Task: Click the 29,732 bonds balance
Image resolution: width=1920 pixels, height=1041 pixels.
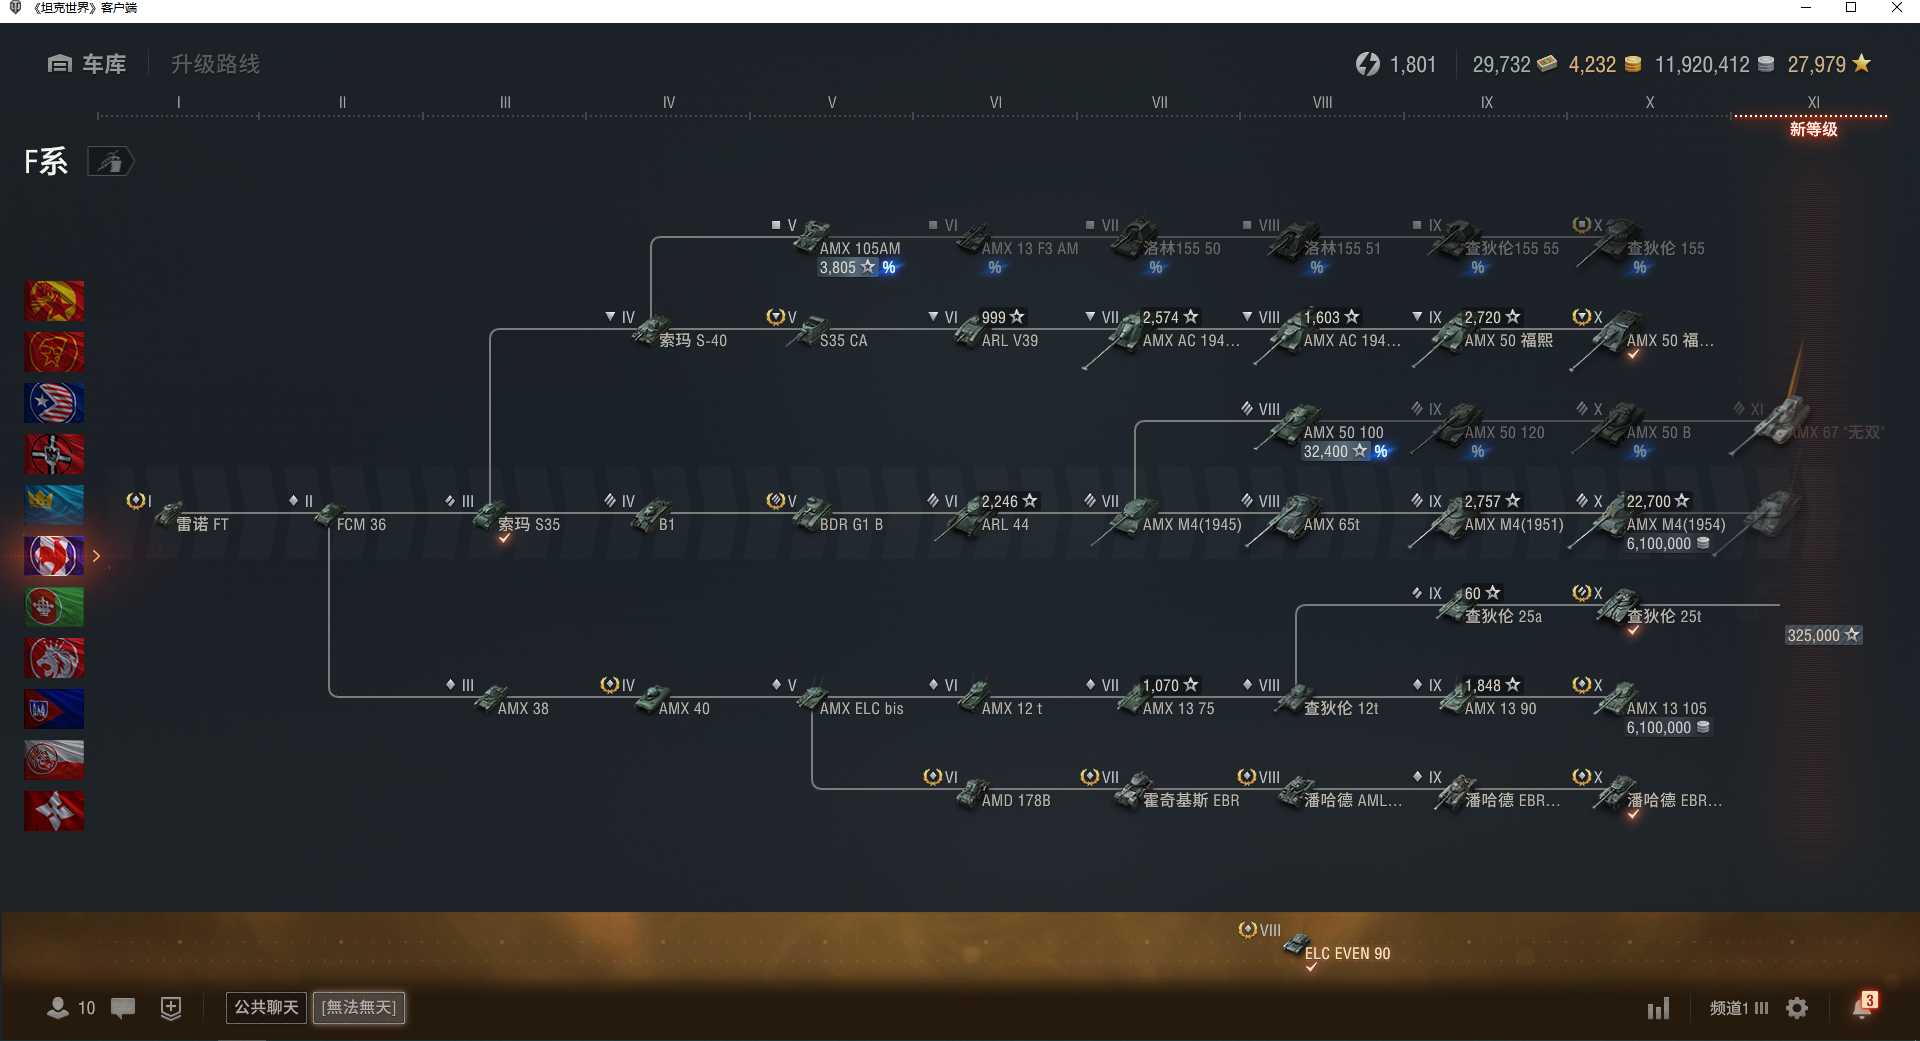Action: click(1514, 64)
